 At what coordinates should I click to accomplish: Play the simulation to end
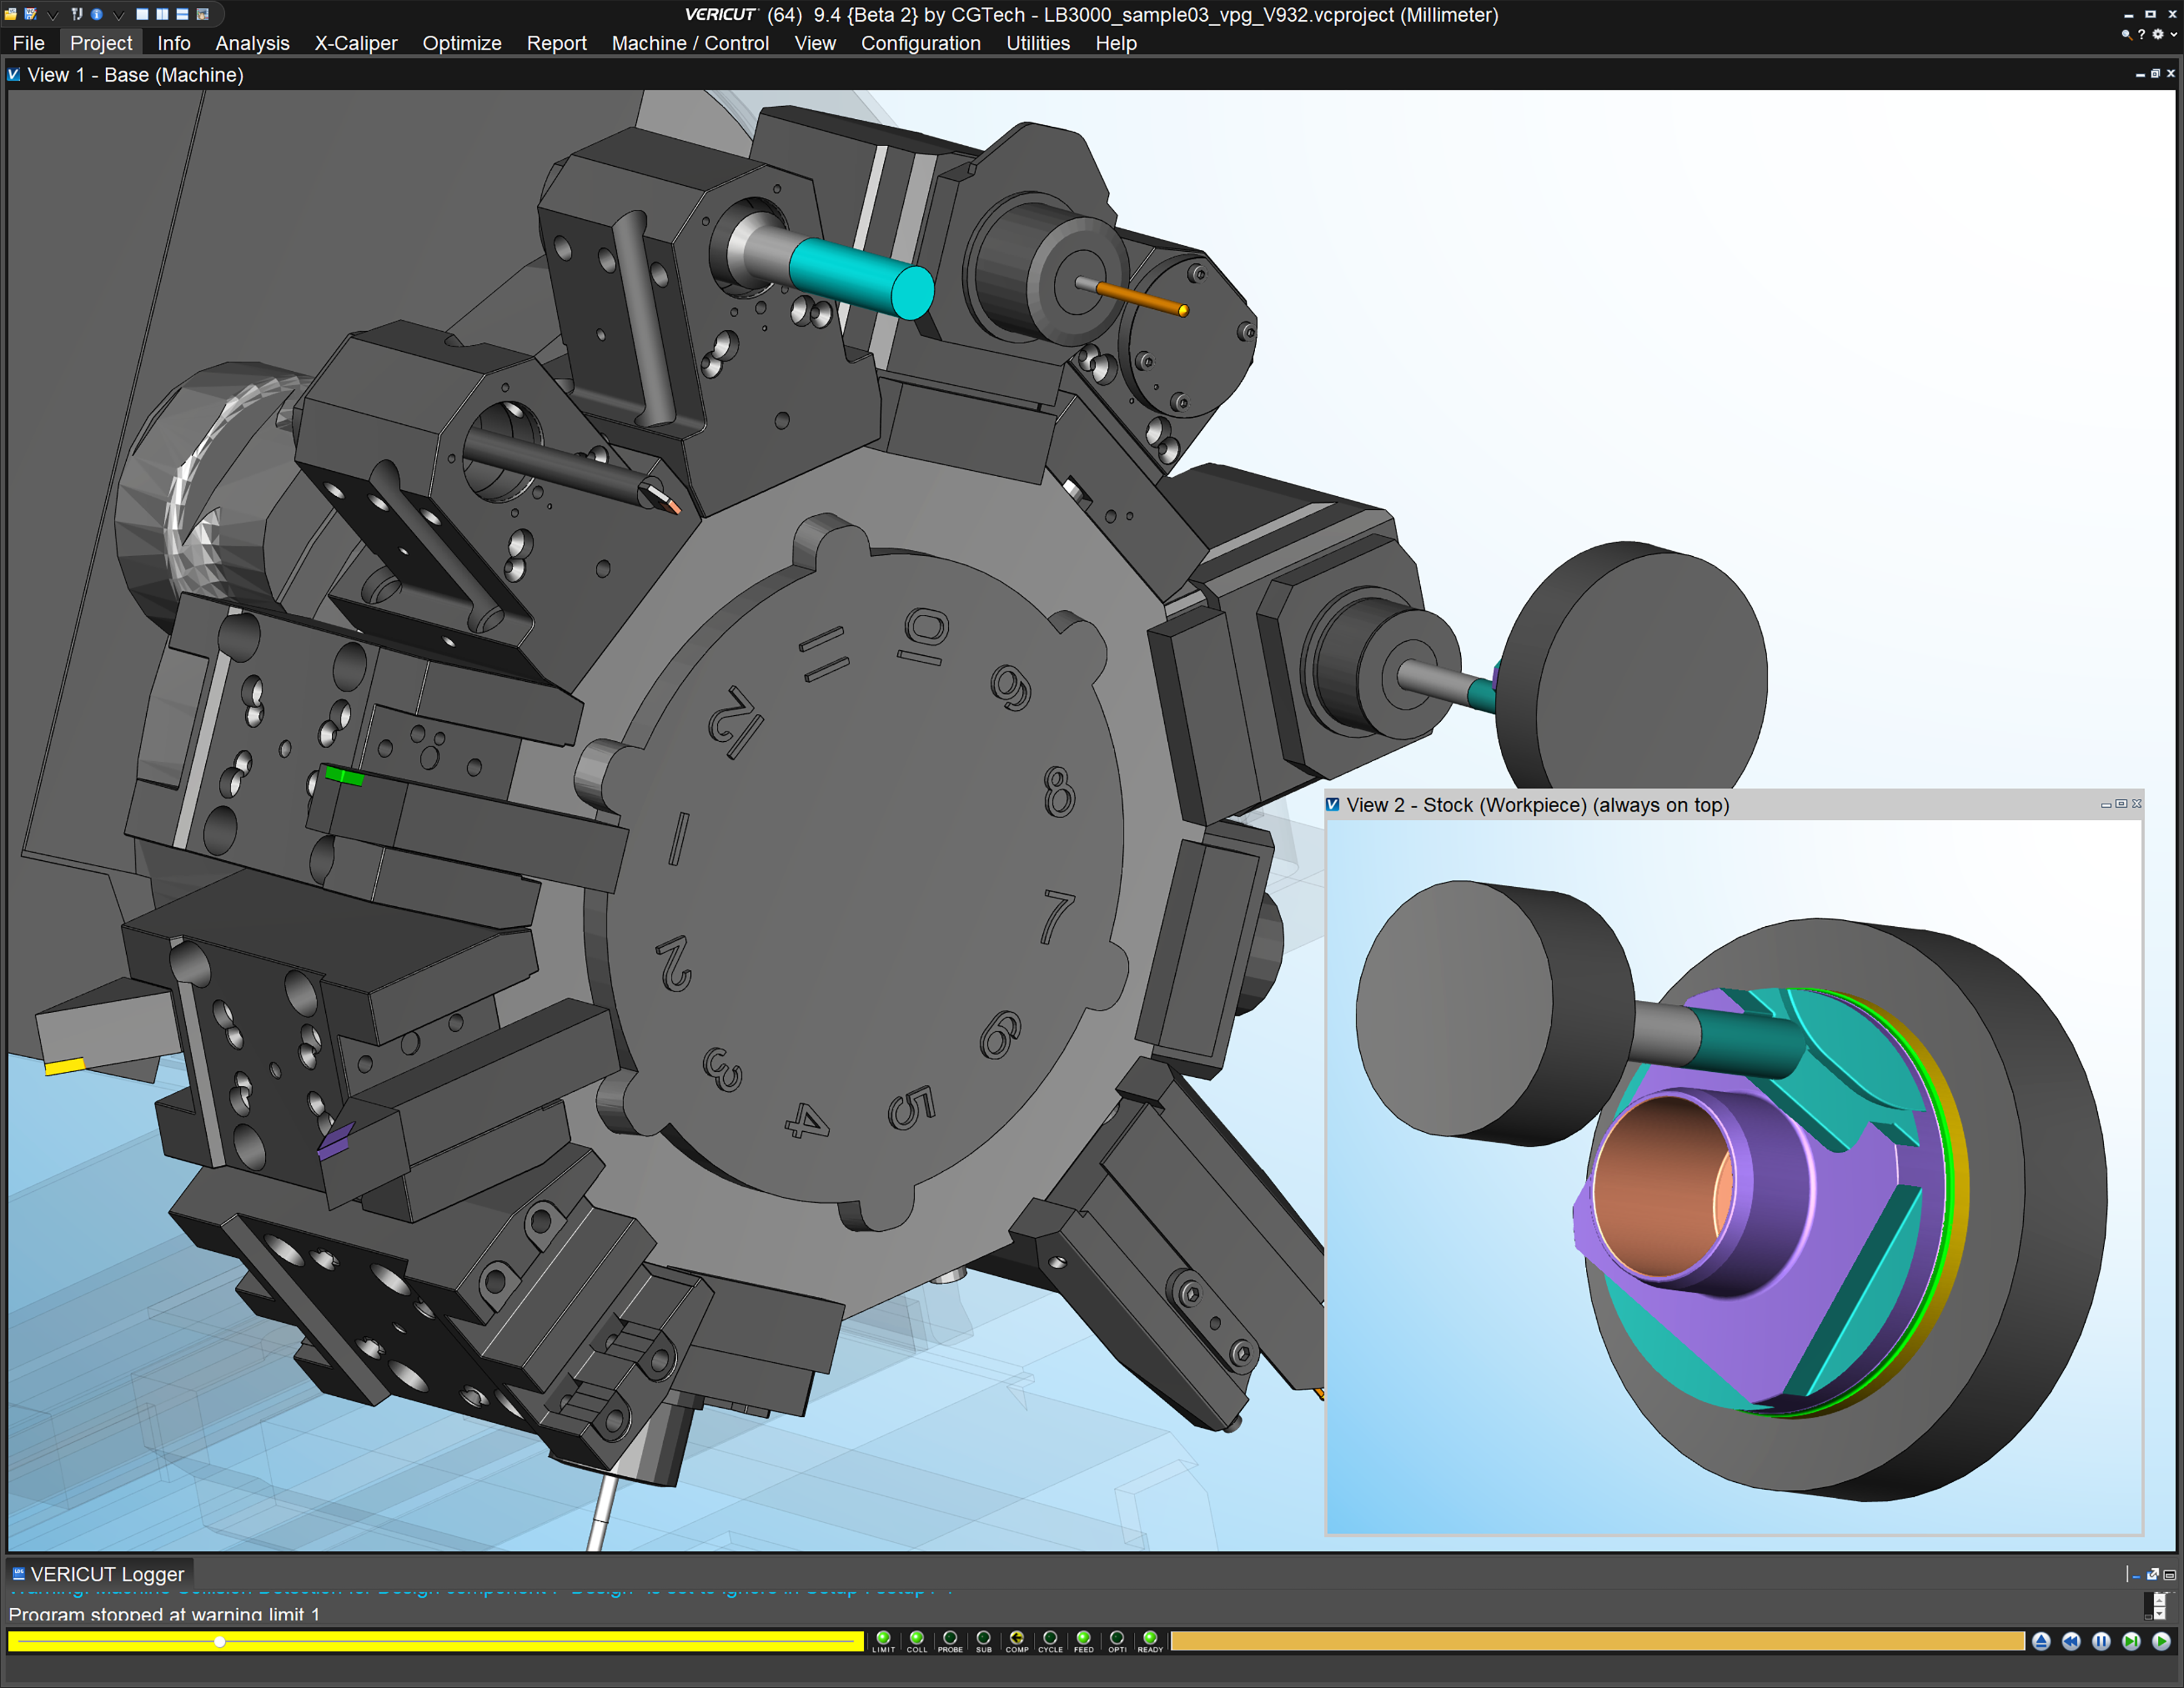(2161, 1641)
